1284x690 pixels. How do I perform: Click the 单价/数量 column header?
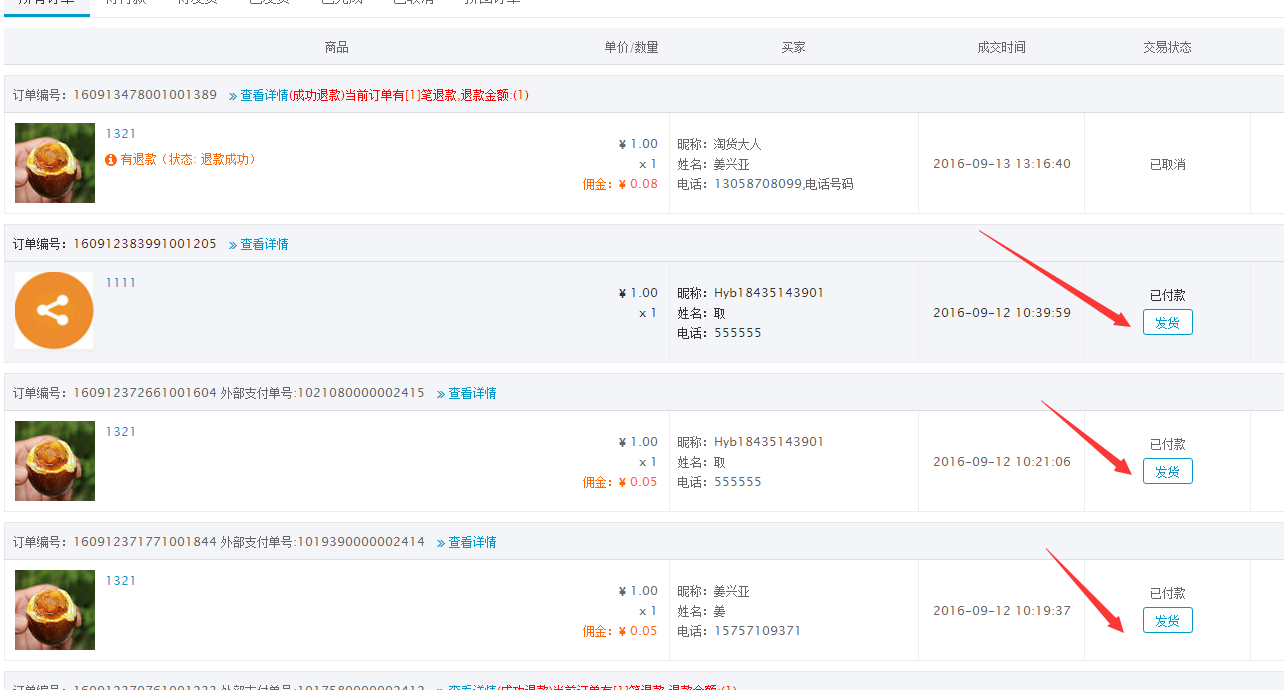(x=631, y=47)
